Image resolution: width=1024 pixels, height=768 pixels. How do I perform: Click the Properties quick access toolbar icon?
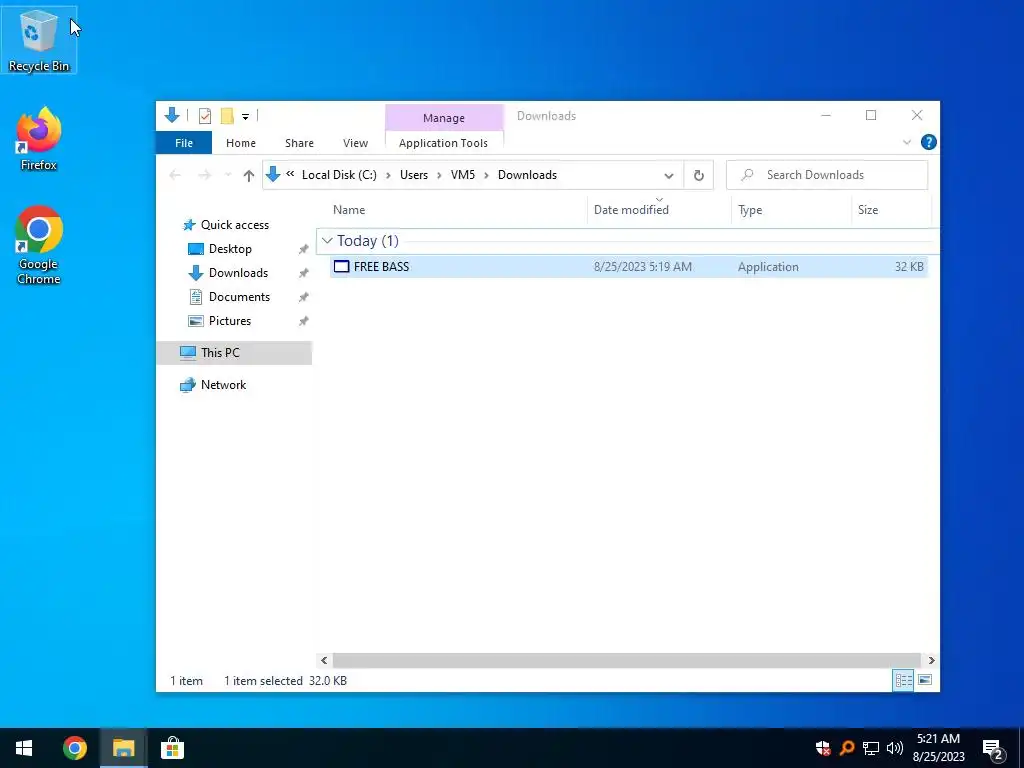tap(205, 116)
